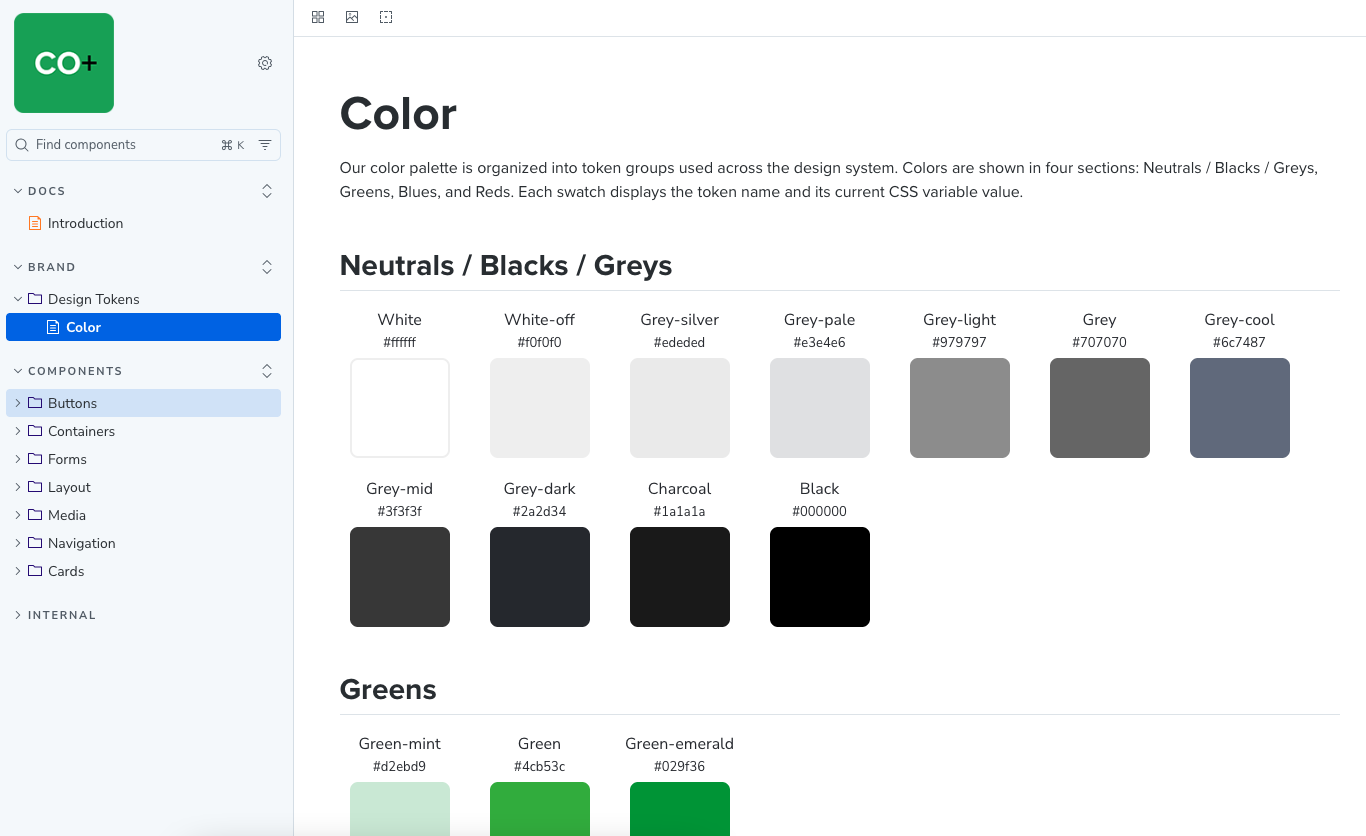Expand the INTERNAL section

pos(55,615)
